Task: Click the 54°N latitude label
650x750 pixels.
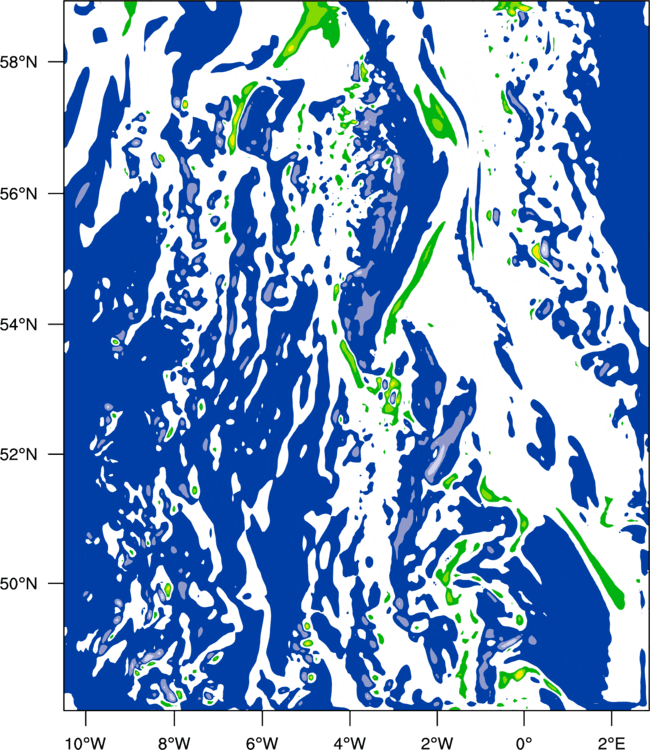Action: (x=19, y=325)
